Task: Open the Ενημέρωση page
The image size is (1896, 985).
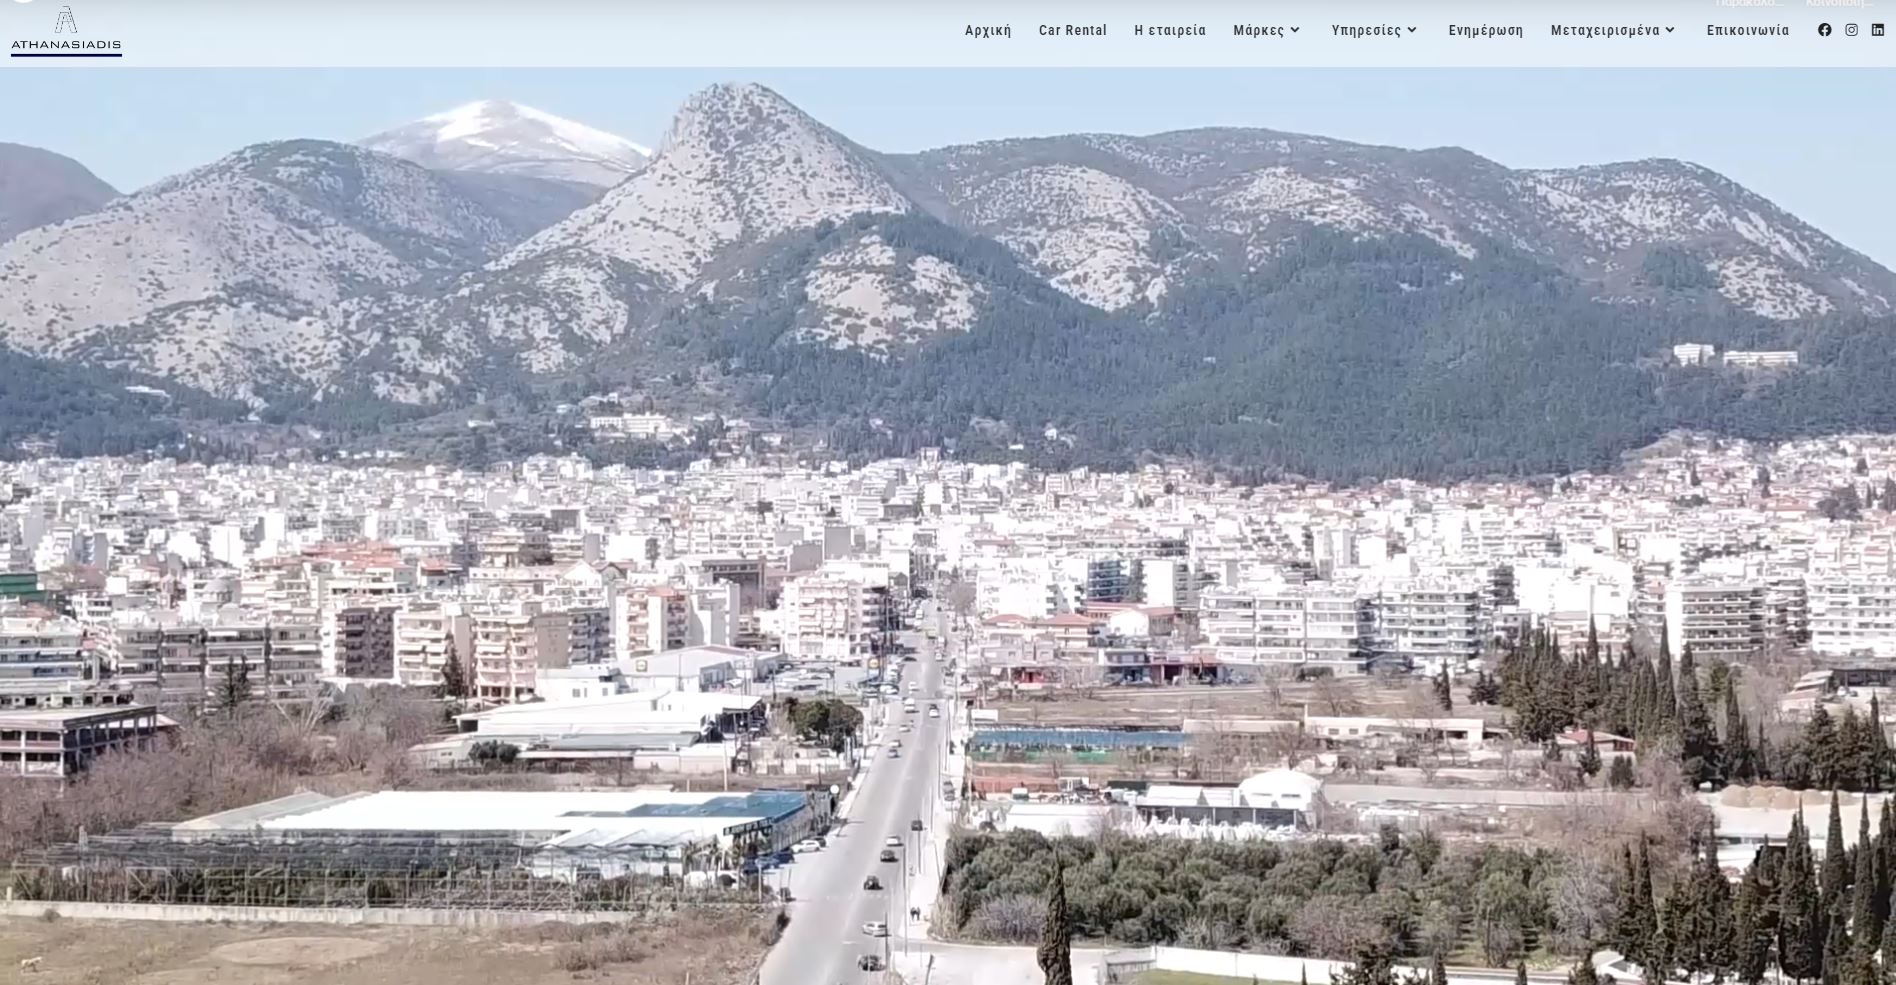Action: point(1486,30)
